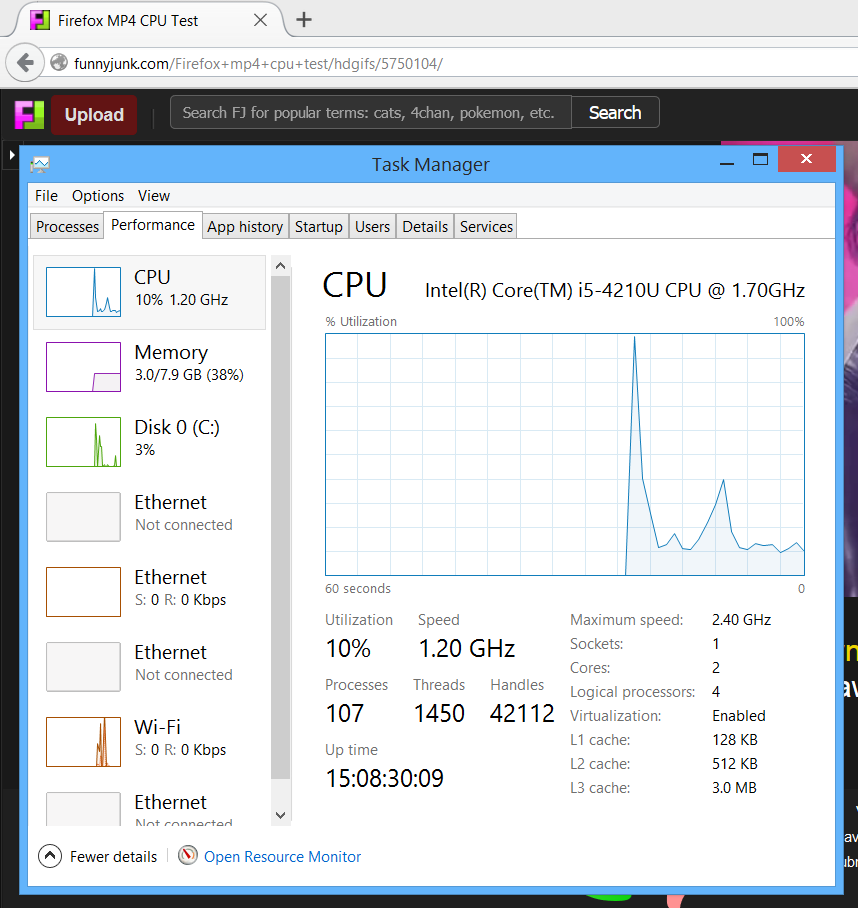Screen dimensions: 858x908
Task: Click the browser back arrow button
Action: click(25, 62)
